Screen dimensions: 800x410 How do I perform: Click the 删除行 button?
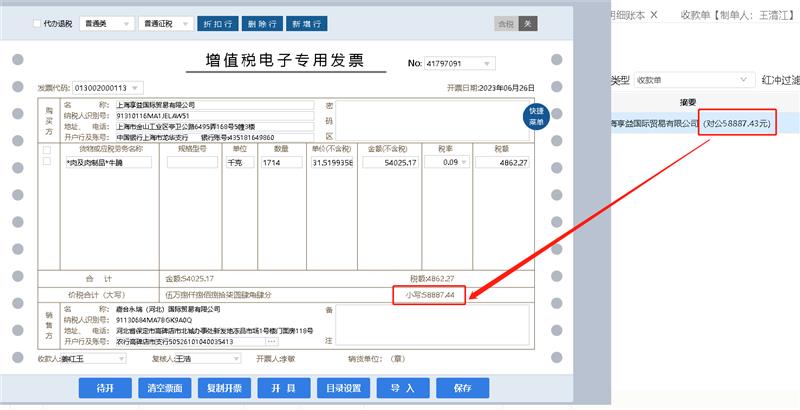(x=263, y=23)
